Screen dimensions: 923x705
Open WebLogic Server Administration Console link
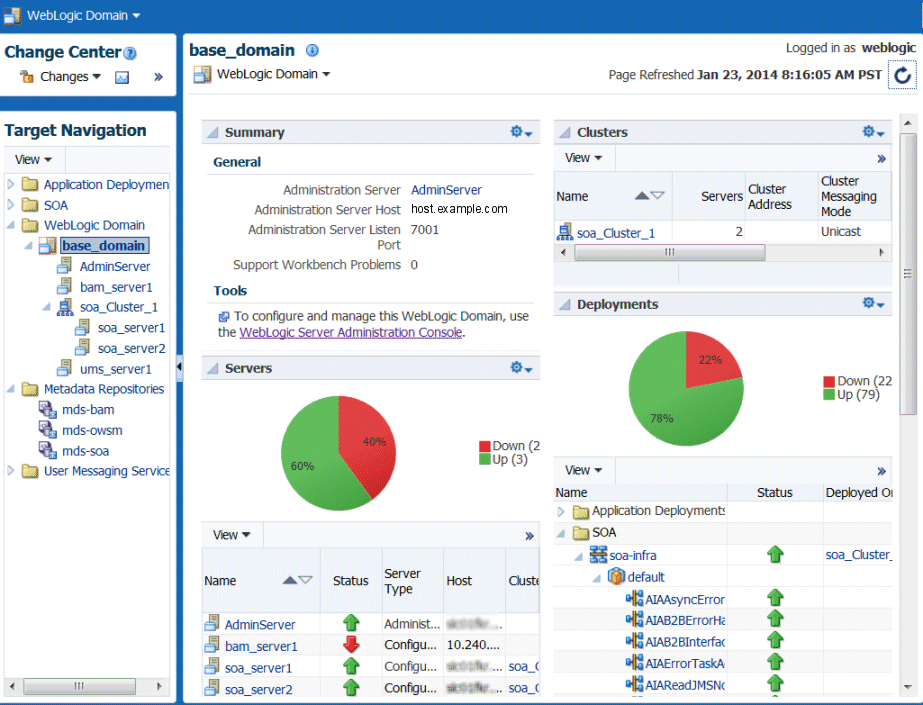[x=351, y=332]
